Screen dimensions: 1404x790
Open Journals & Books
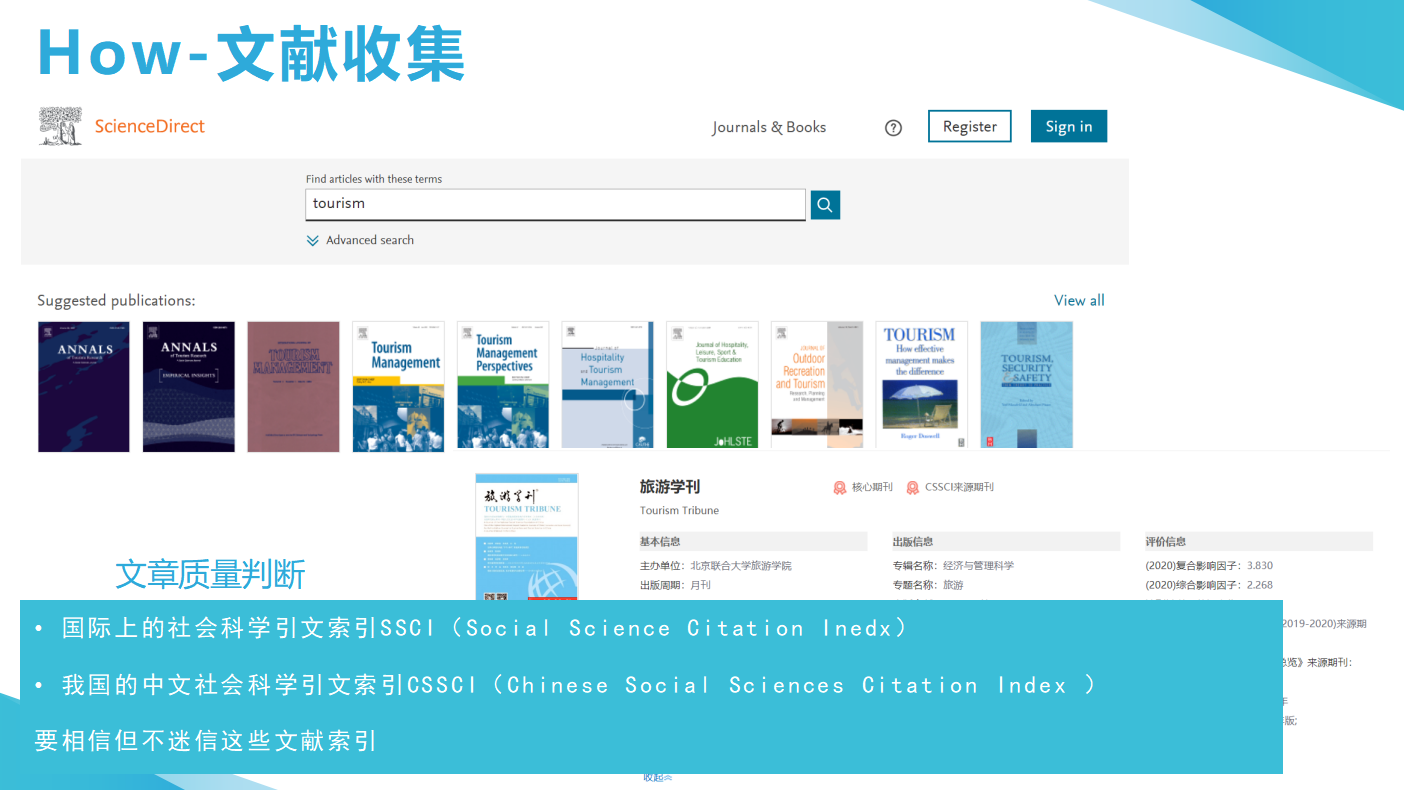(x=769, y=127)
